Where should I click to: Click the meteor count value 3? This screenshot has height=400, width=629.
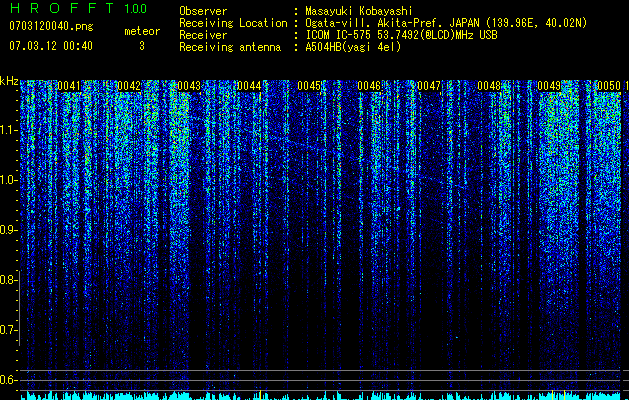point(142,46)
